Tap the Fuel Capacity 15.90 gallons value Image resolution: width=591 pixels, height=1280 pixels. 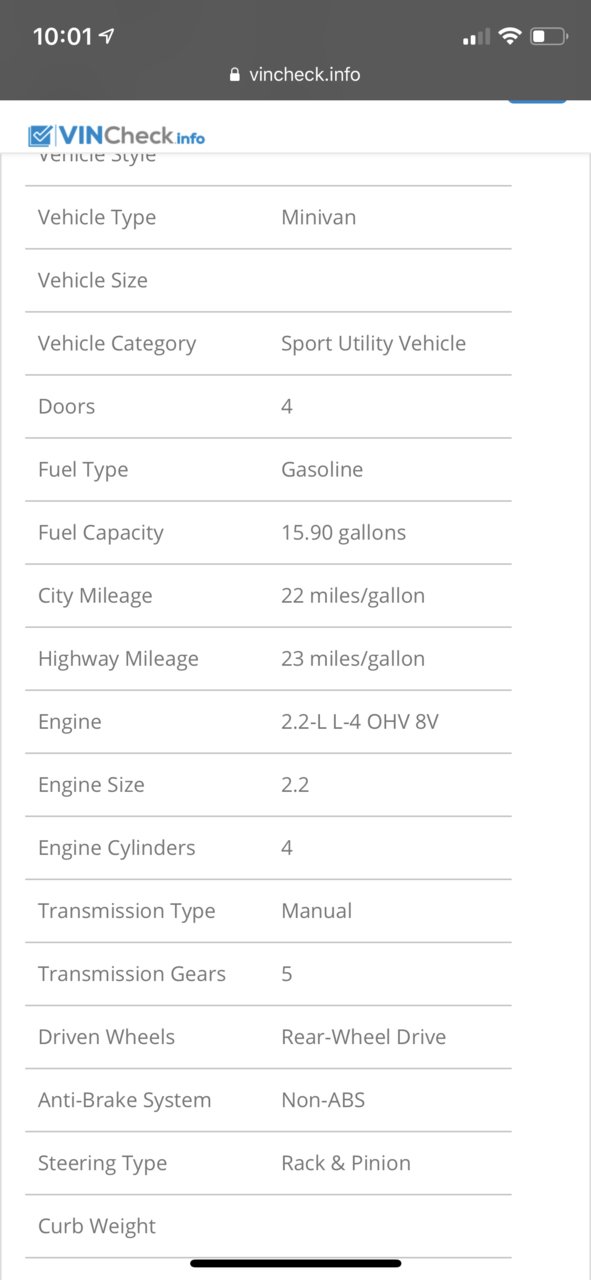[x=343, y=532]
